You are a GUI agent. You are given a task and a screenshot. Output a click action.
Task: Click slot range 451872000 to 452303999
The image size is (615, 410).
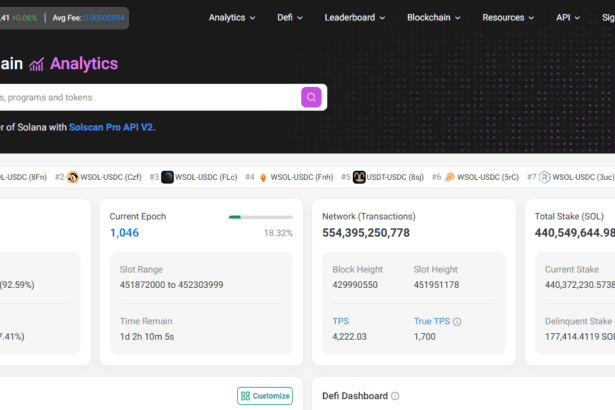pos(171,285)
